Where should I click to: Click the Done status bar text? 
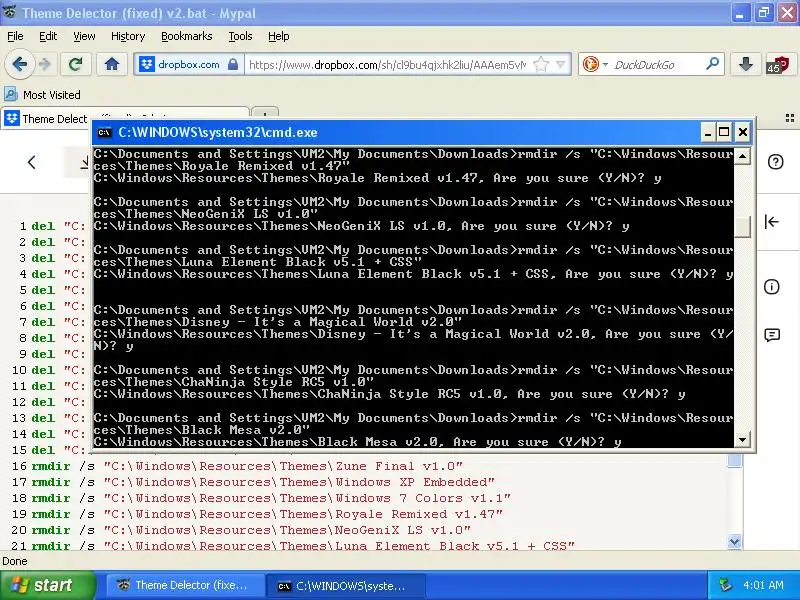point(15,561)
